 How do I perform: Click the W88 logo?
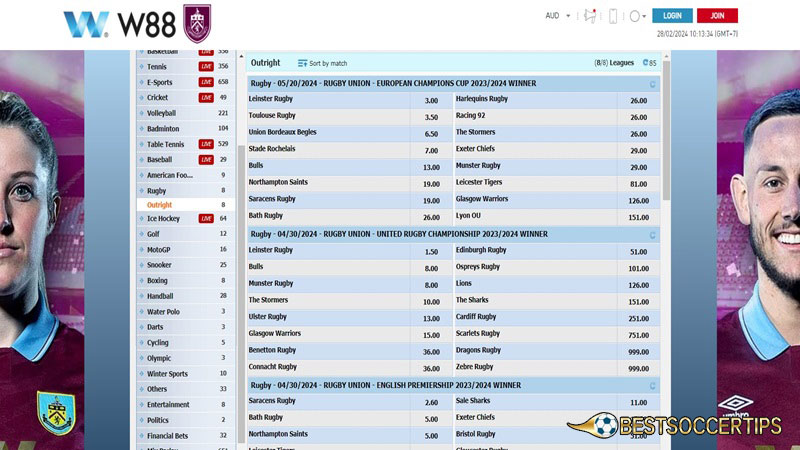pos(119,24)
